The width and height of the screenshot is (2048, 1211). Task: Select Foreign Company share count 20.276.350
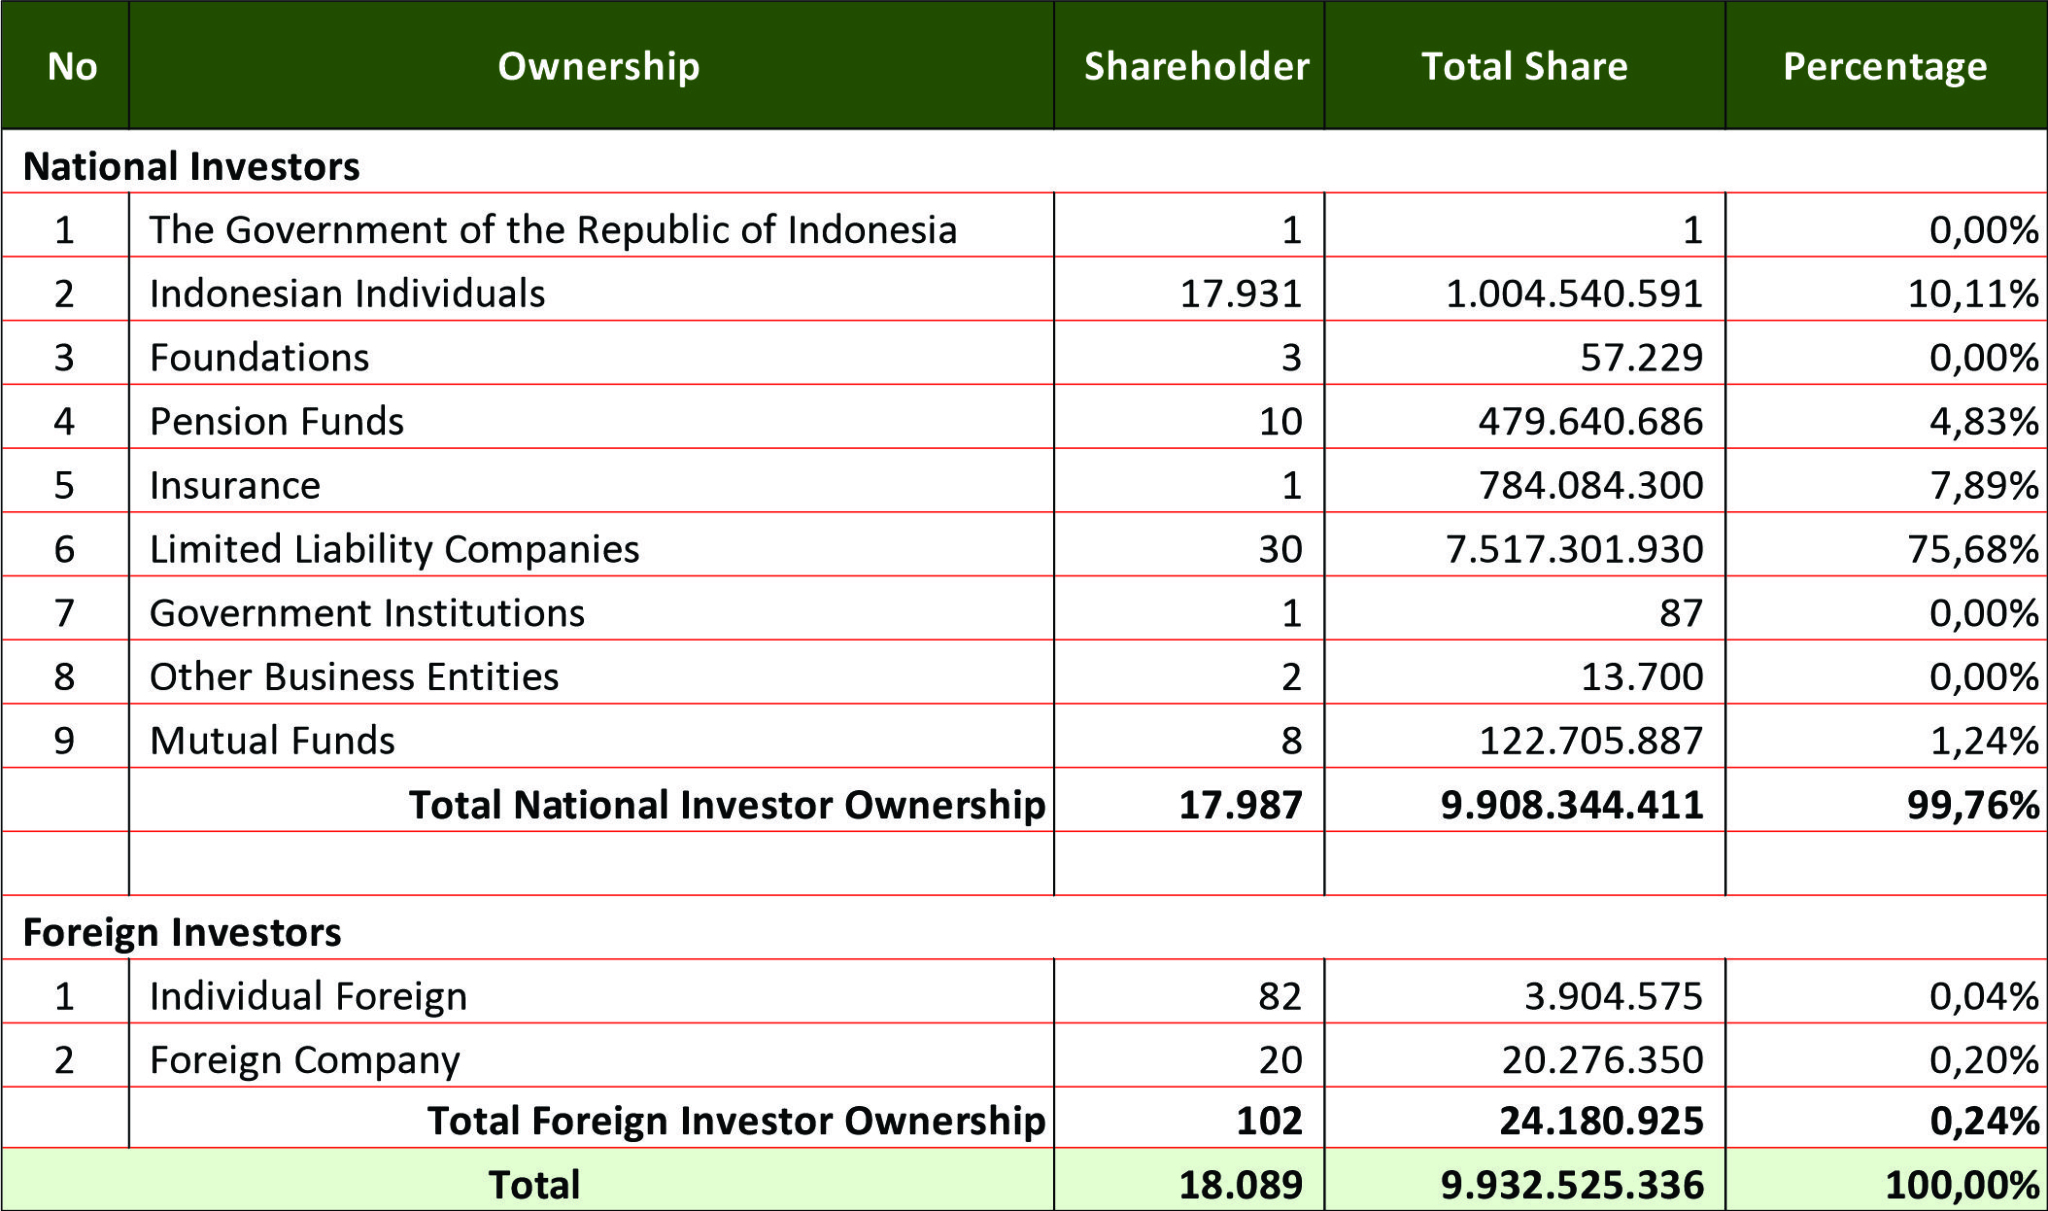(1602, 1059)
